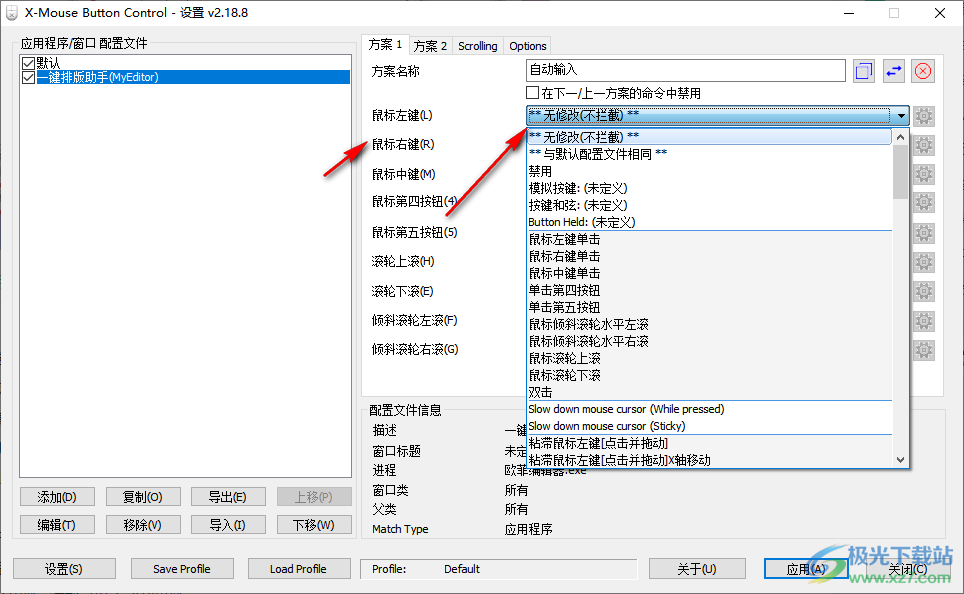The width and height of the screenshot is (964, 594).
Task: Choose 鼠标滚轮下滚 option
Action: (x=709, y=375)
